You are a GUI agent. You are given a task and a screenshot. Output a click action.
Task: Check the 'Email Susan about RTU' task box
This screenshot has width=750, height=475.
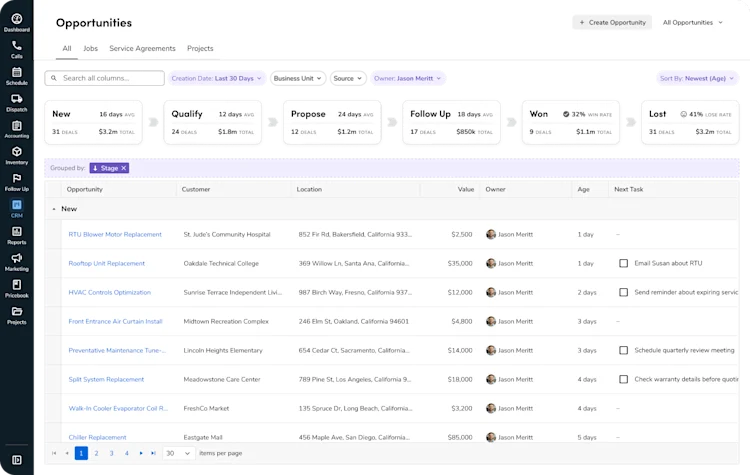pos(623,263)
